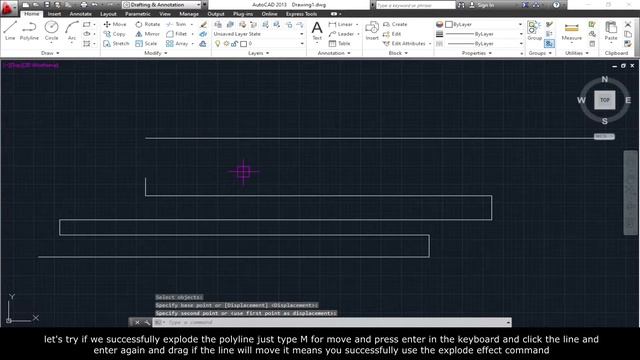Click the Insert block tool
This screenshot has width=640, height=360.
point(372,31)
